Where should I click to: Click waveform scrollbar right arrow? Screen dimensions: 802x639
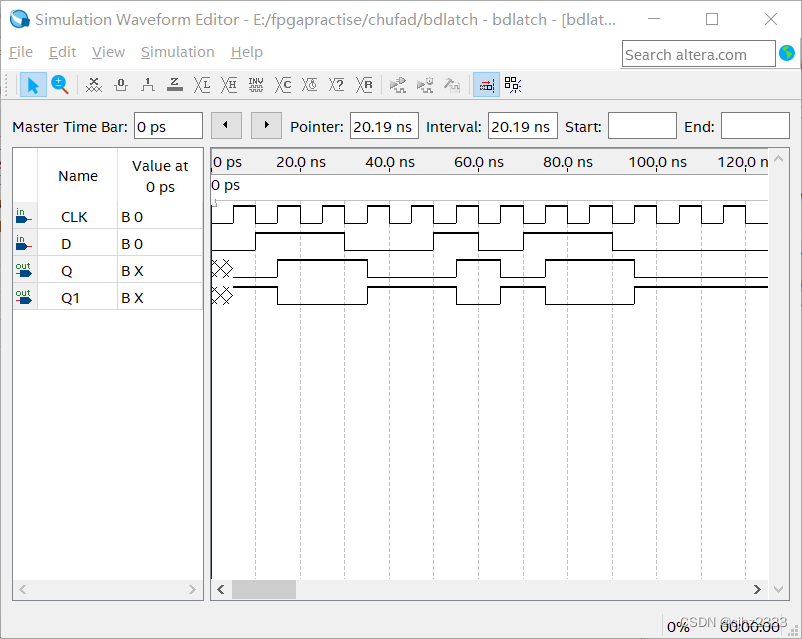coord(757,589)
